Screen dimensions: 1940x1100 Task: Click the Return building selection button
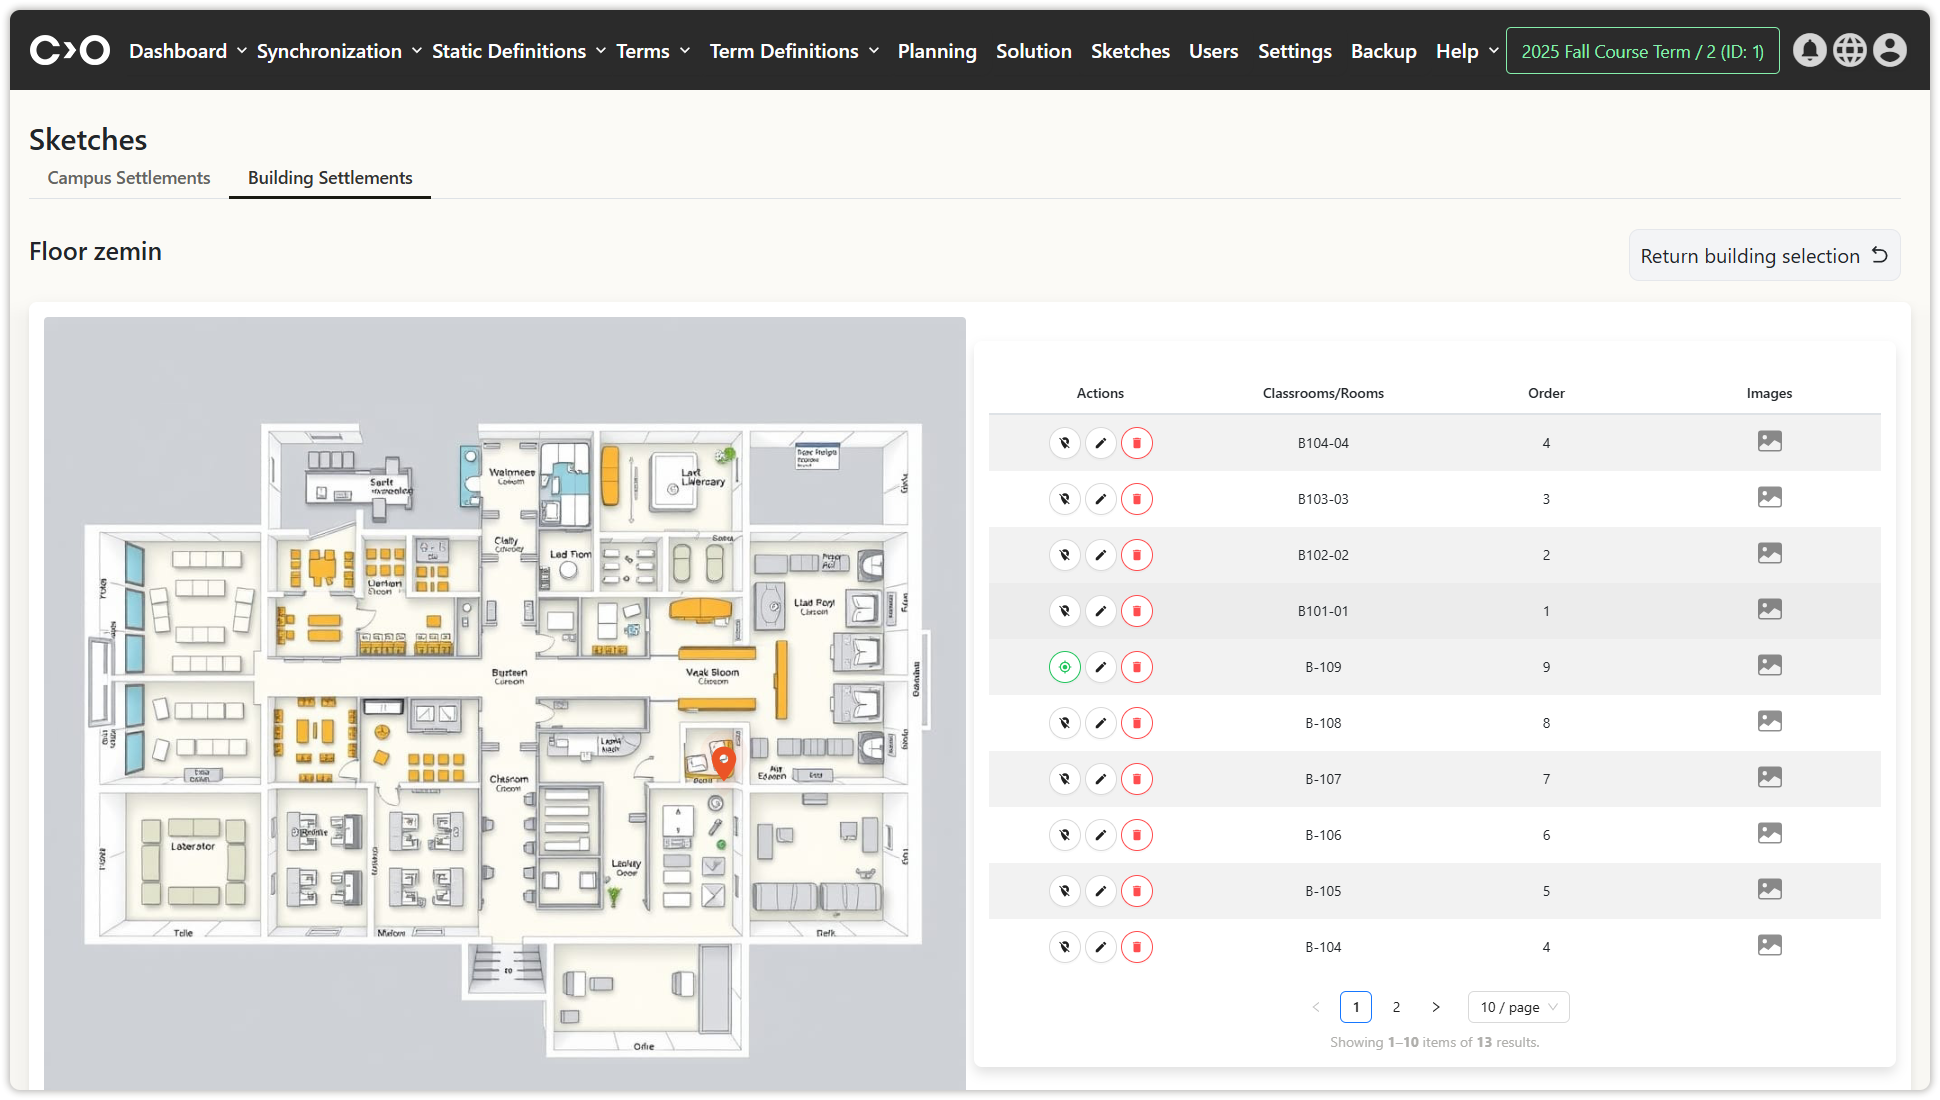(x=1764, y=256)
